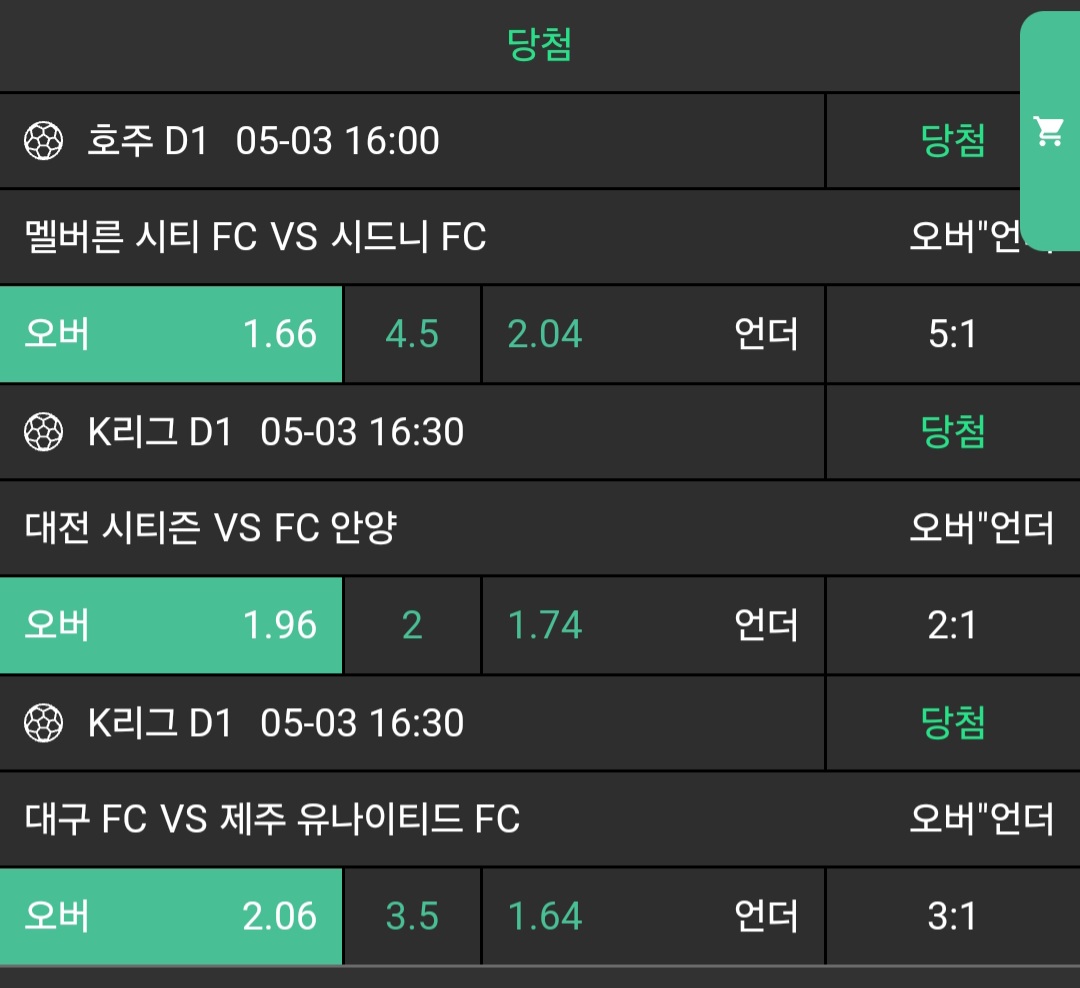Click soccer ball icon beside 호주 D1
1080x988 pixels.
[x=43, y=141]
